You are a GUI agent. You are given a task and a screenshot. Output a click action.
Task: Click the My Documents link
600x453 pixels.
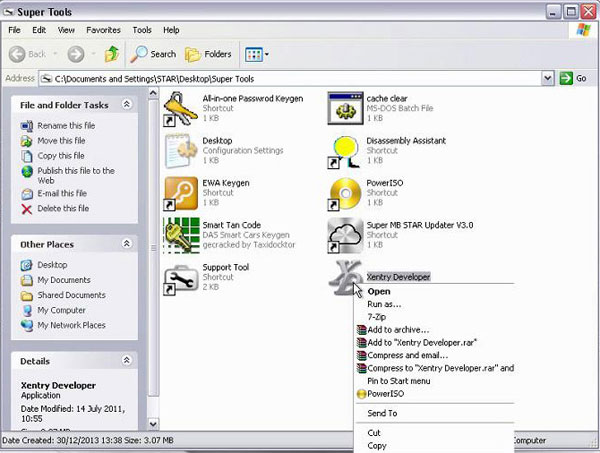(x=64, y=280)
